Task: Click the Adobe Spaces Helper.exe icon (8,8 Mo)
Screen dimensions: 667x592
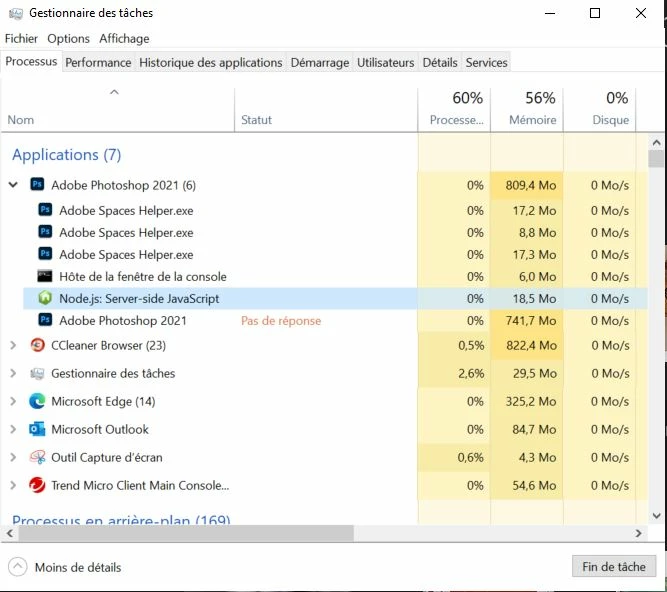Action: (x=45, y=232)
